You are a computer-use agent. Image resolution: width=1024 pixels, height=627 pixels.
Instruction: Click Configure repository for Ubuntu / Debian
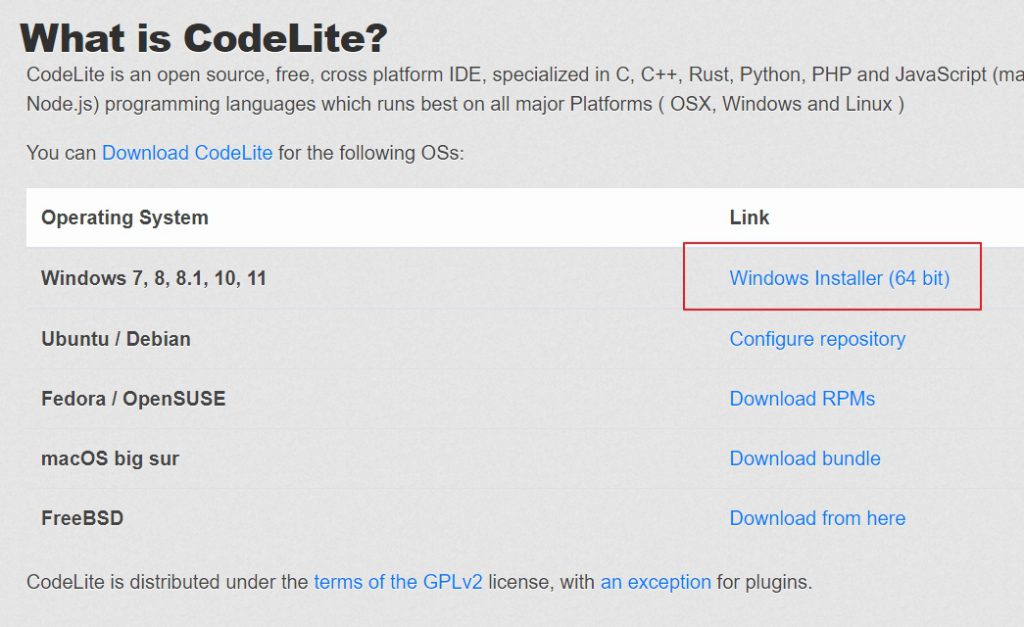click(818, 339)
